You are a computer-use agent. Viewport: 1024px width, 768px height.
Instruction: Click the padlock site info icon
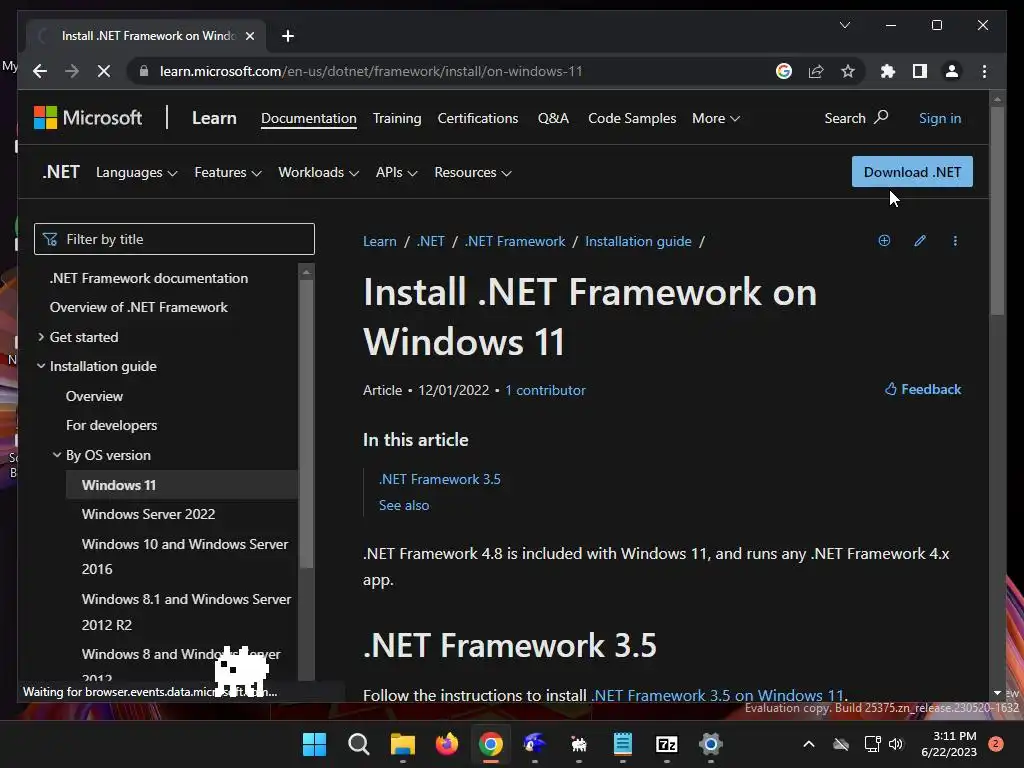pos(144,71)
